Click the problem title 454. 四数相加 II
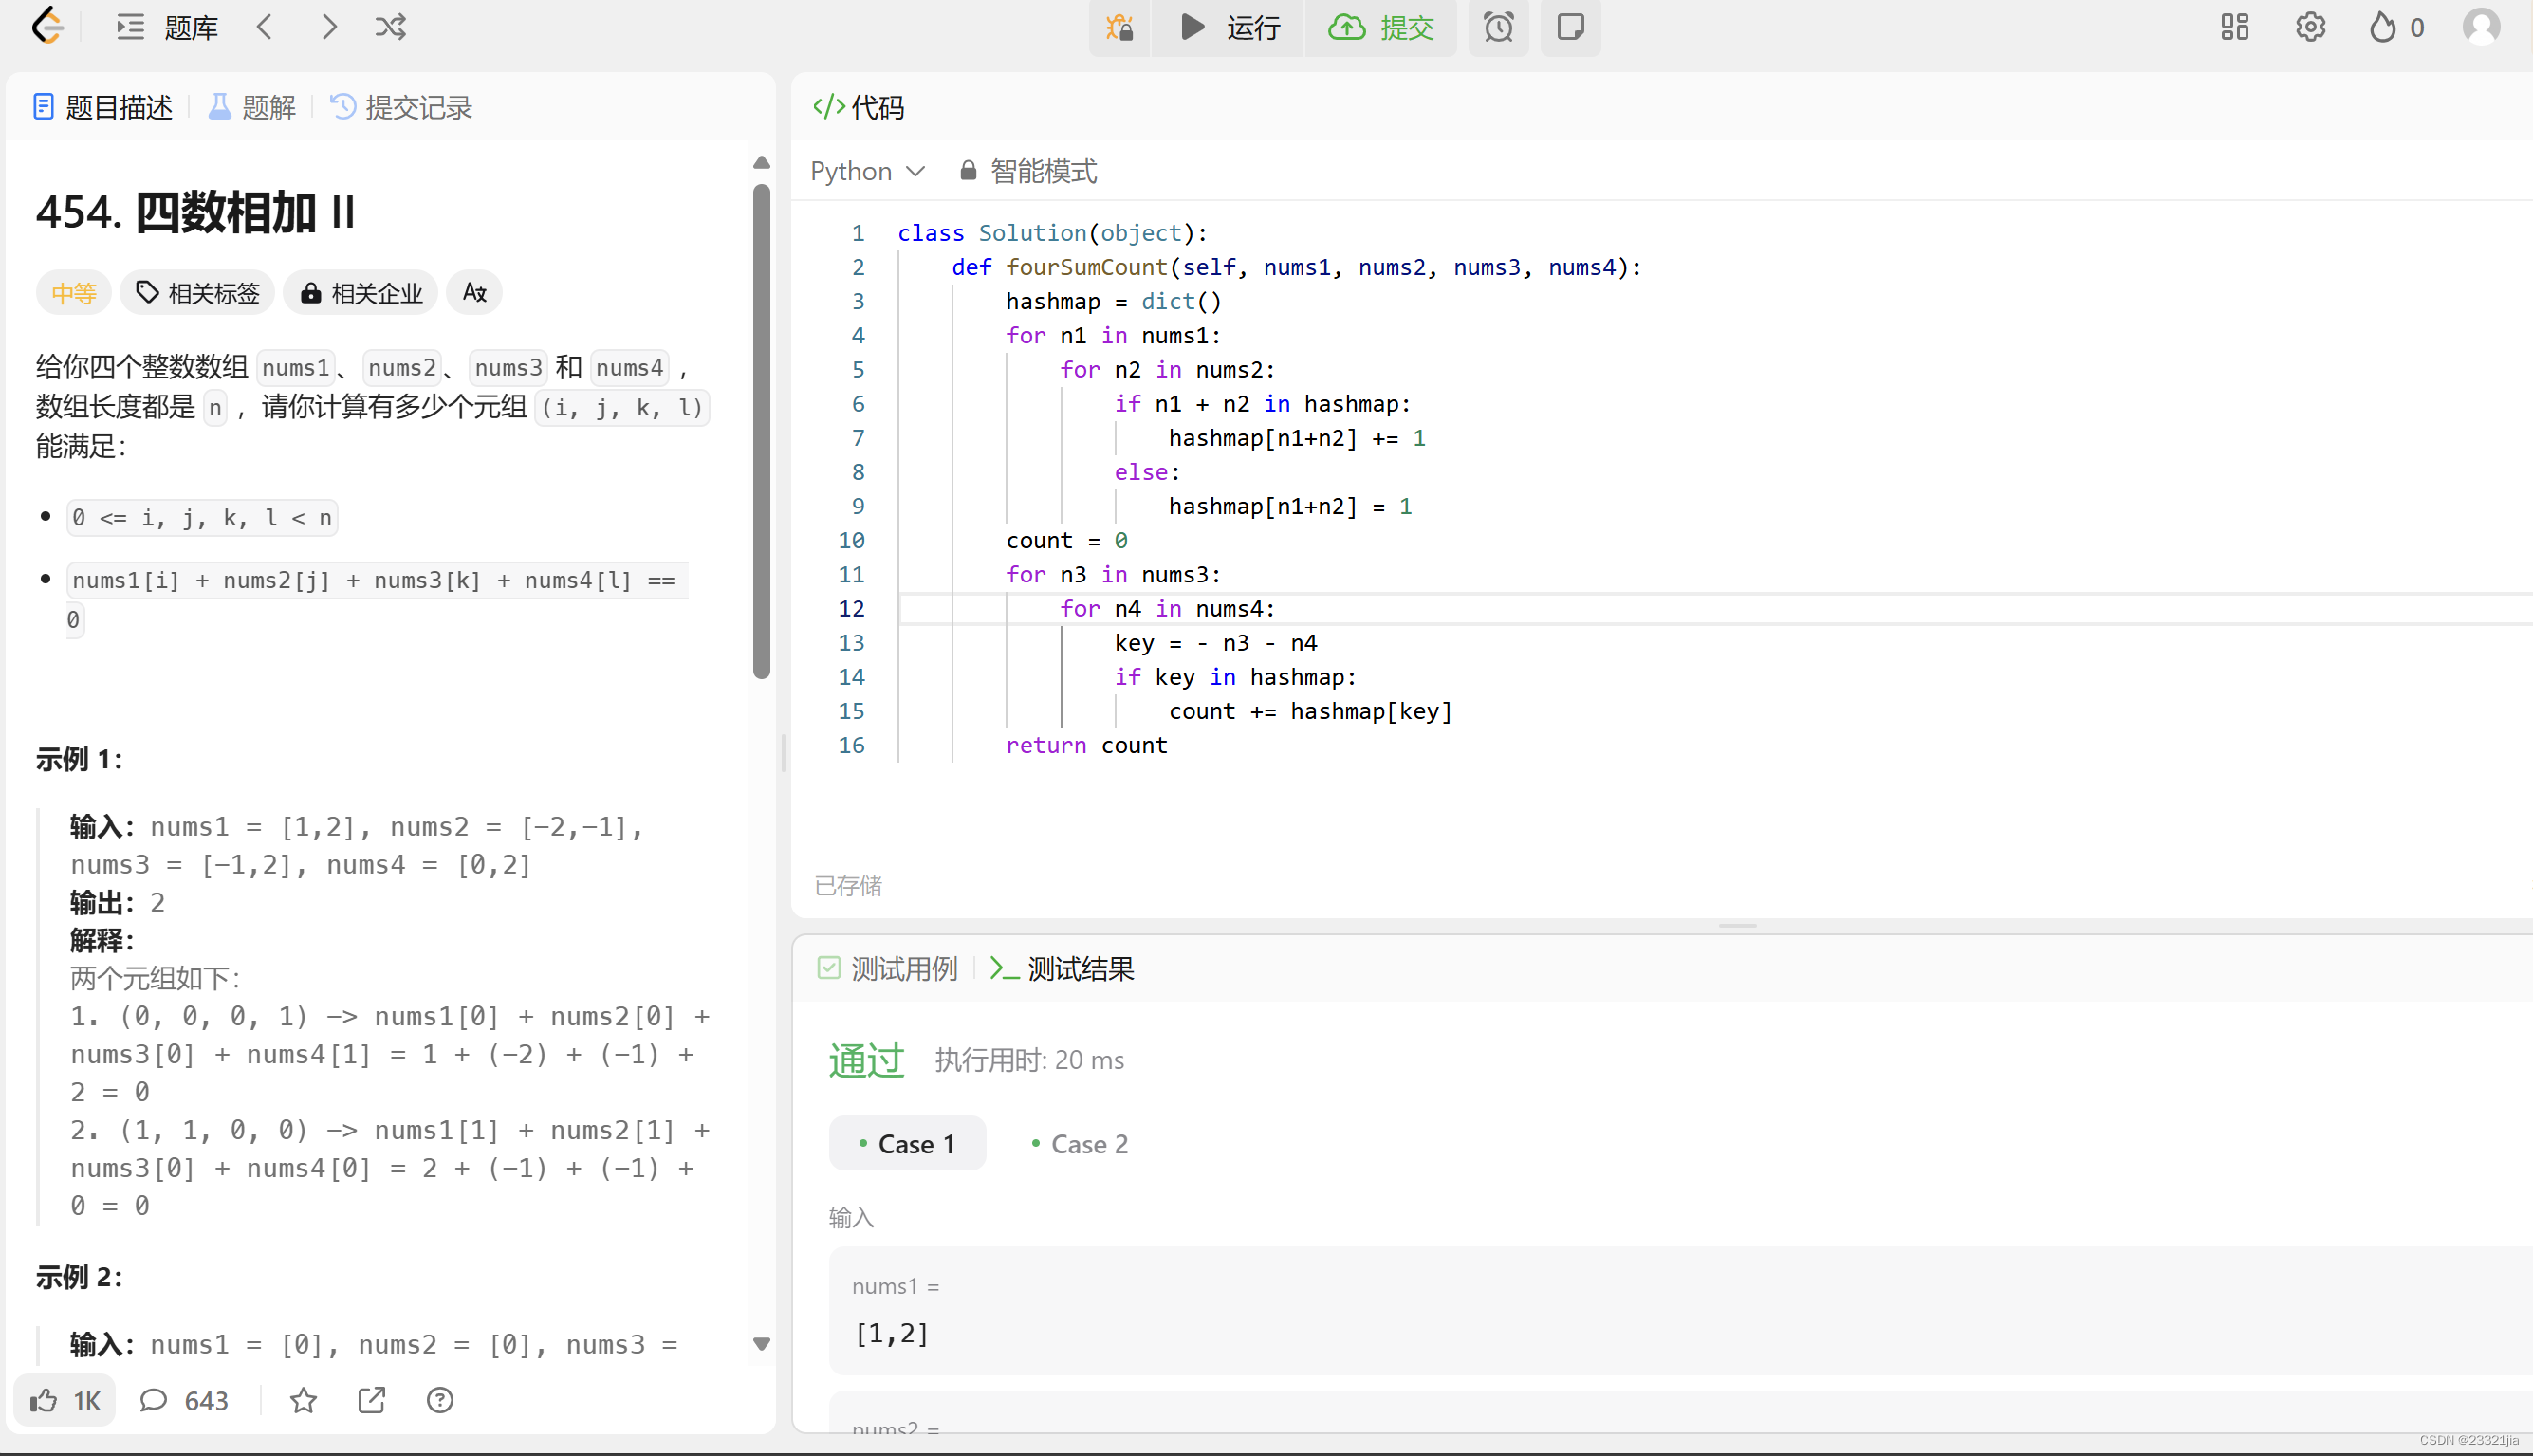Image resolution: width=2533 pixels, height=1456 pixels. tap(196, 212)
